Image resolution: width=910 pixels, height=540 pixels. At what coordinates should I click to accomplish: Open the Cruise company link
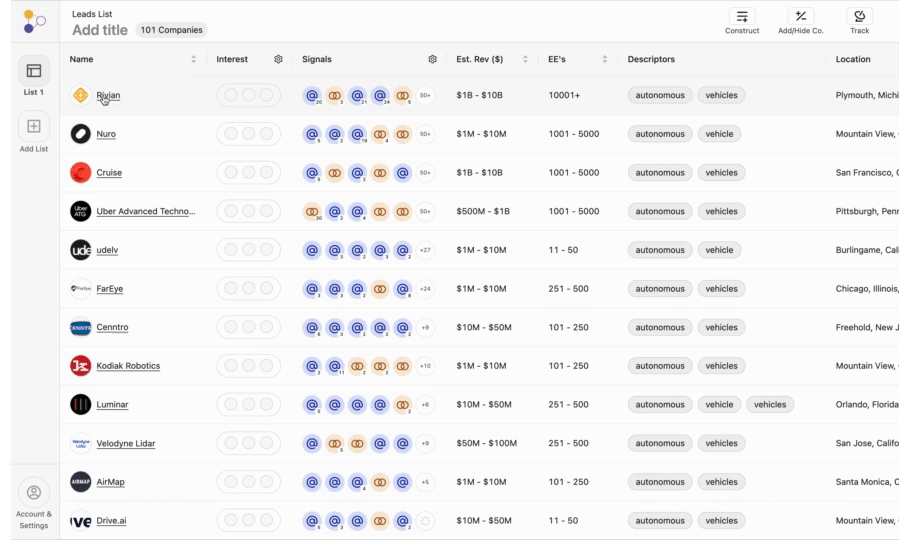109,172
